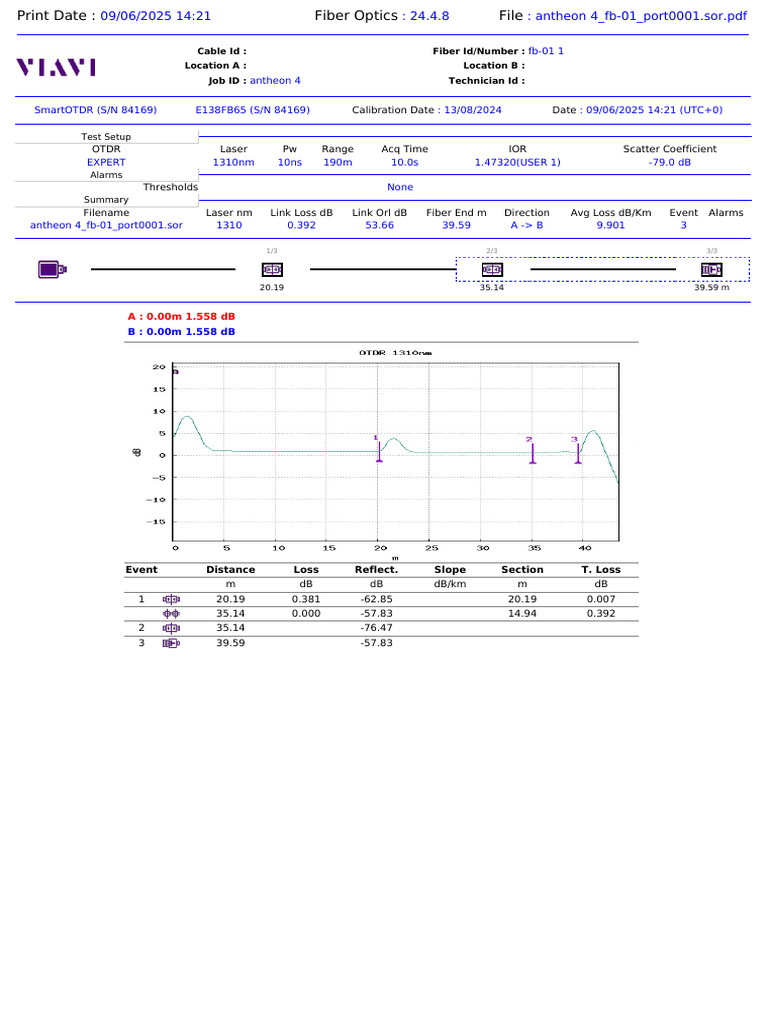Screen dimensions: 768x1024
Task: Click module E138FB65 (S/N 84169)
Action: 253,110
